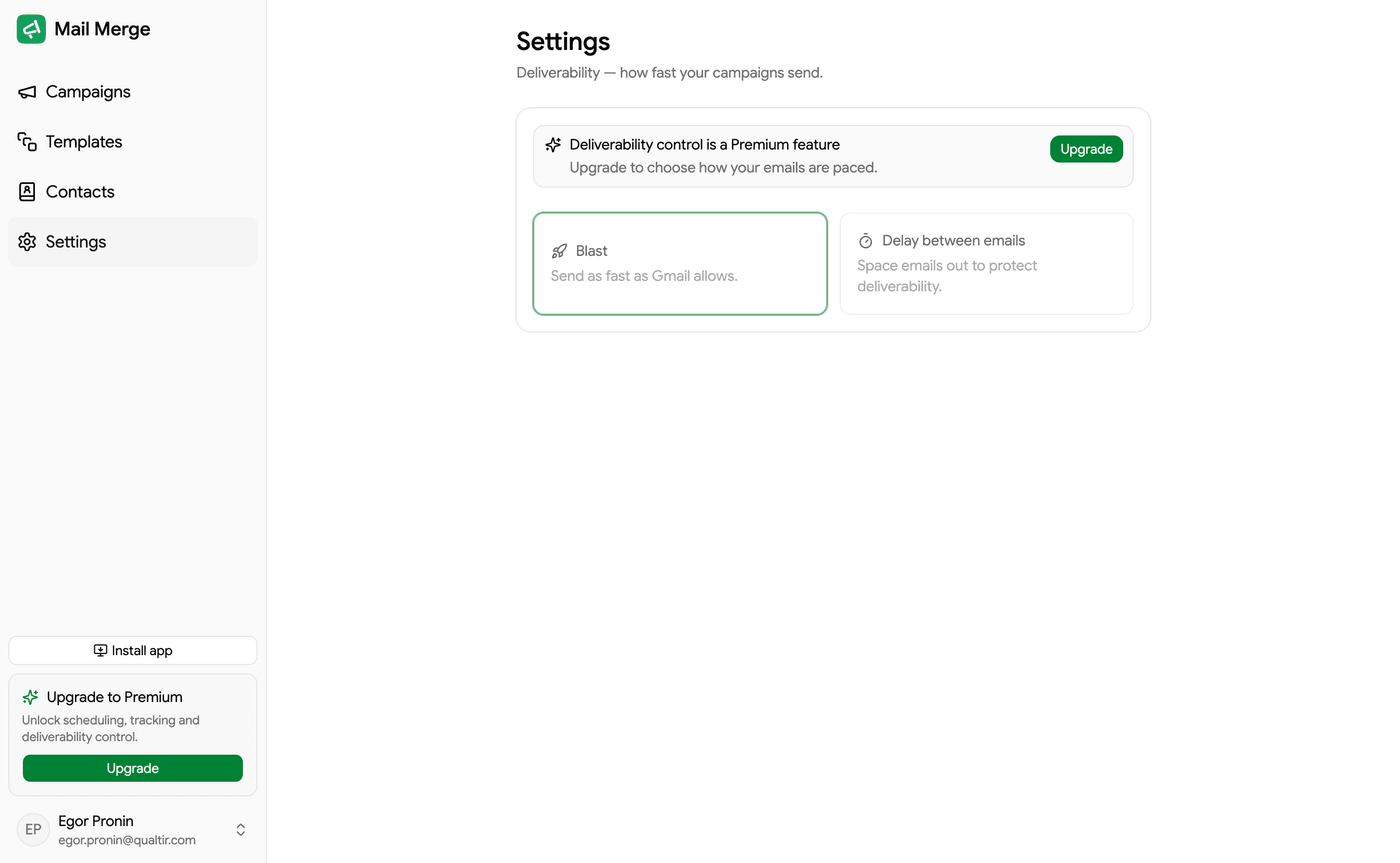Click the Campaigns megaphone icon
1400x863 pixels.
click(27, 92)
